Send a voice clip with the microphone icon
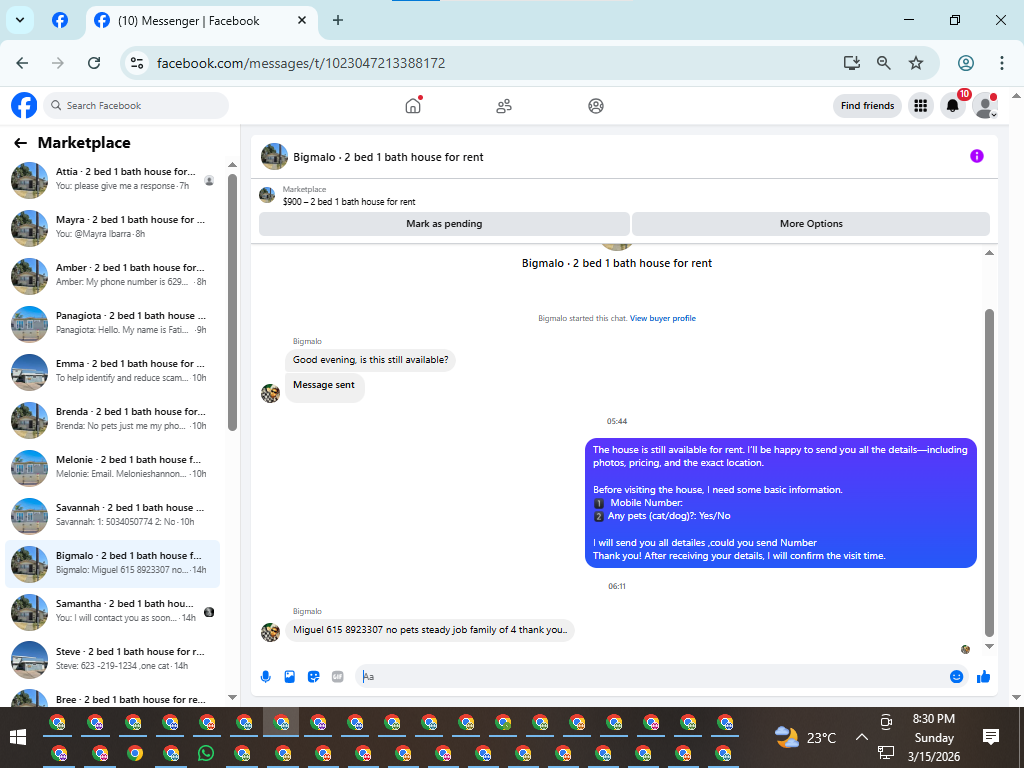The image size is (1024, 768). 266,677
